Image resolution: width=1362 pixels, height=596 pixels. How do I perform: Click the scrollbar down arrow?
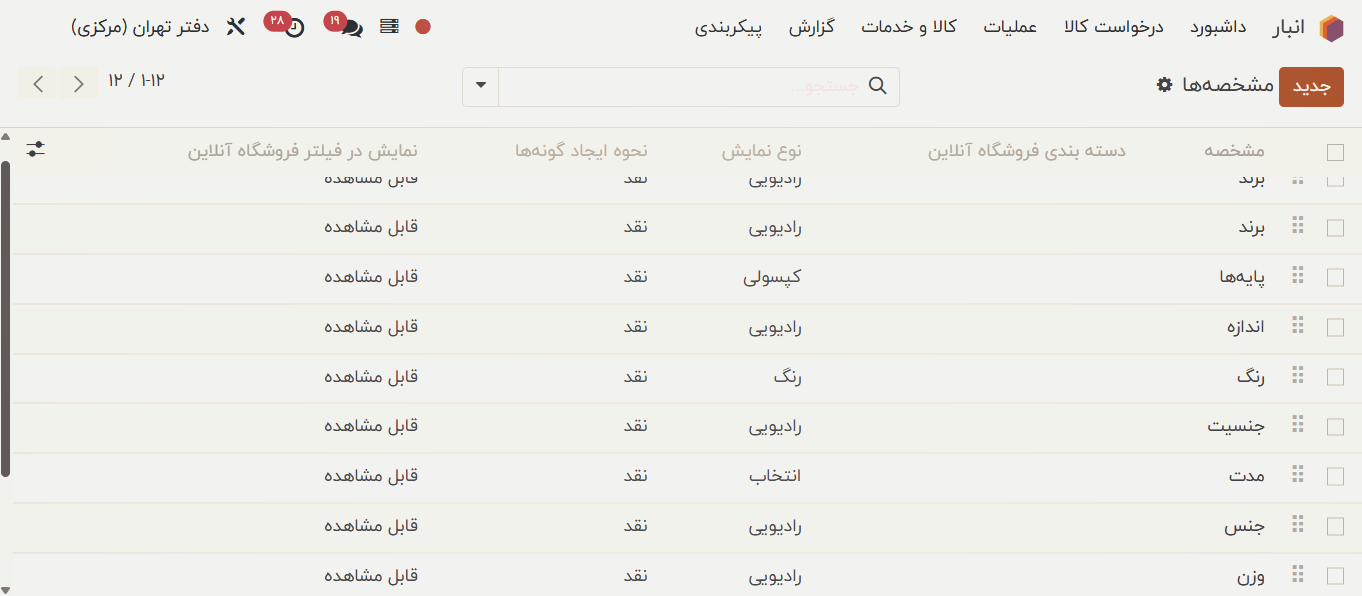pyautogui.click(x=5, y=589)
